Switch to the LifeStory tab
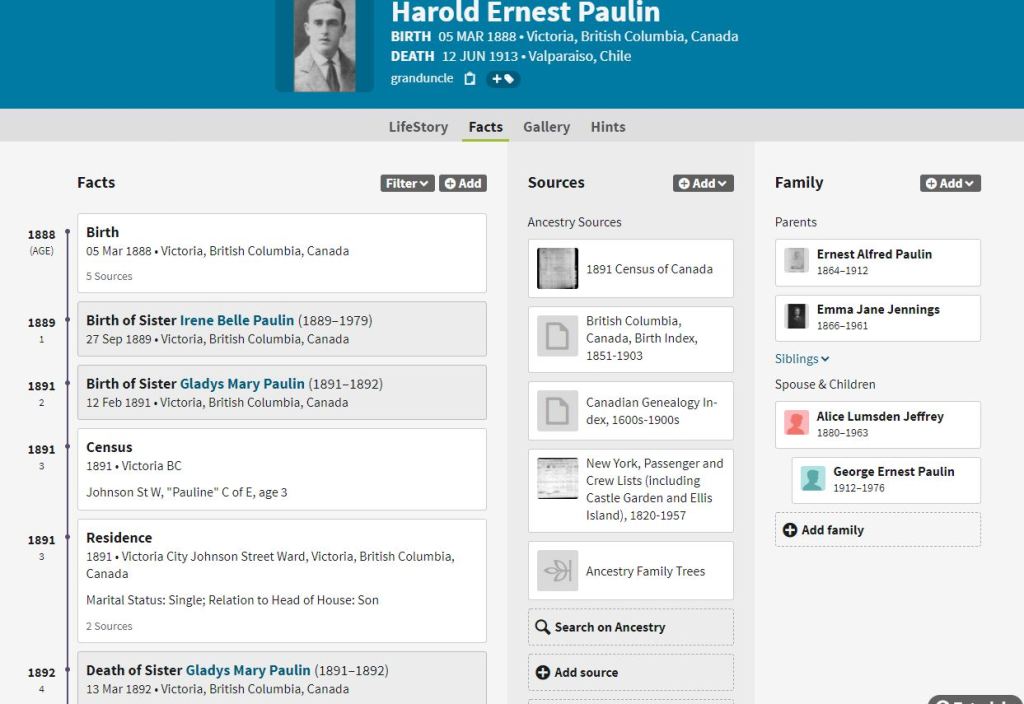The image size is (1024, 704). click(418, 127)
